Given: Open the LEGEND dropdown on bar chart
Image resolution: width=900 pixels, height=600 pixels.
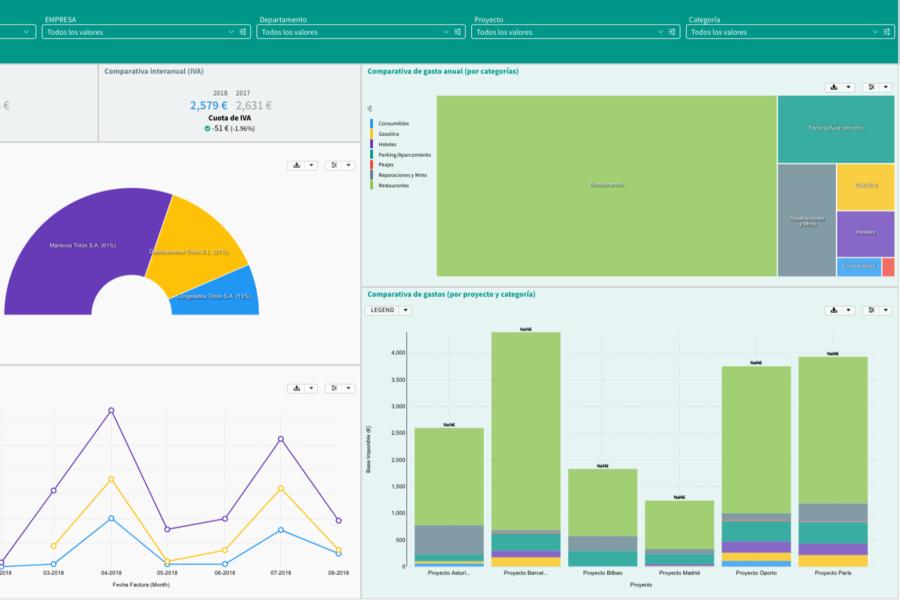Looking at the screenshot, I should click(389, 310).
